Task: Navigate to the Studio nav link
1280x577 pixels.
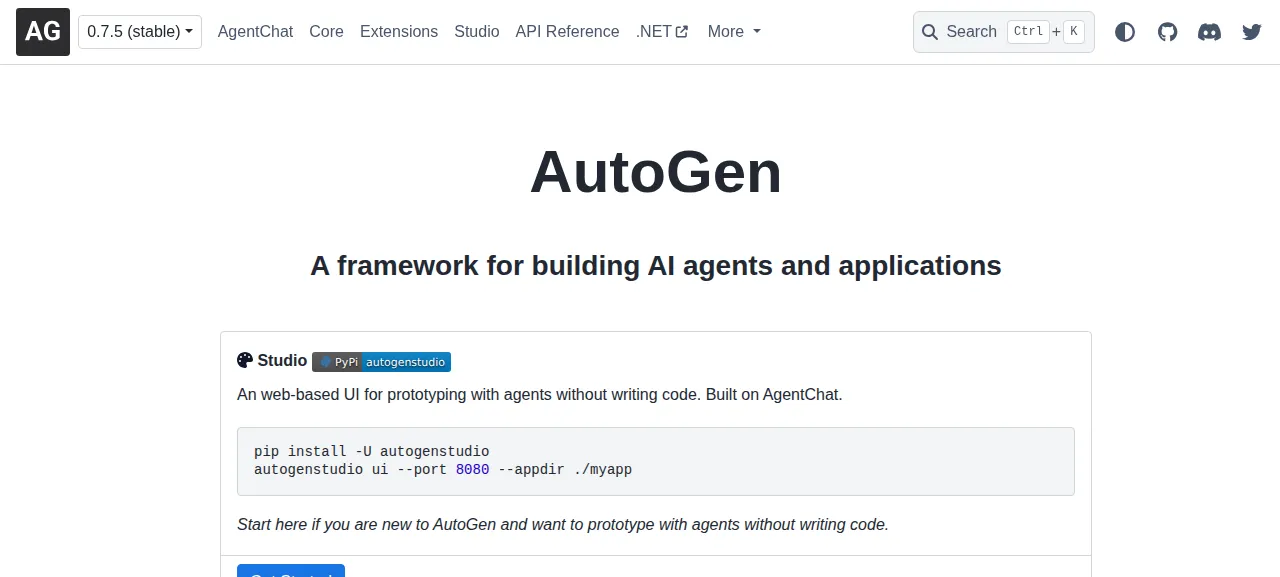Action: (x=477, y=32)
